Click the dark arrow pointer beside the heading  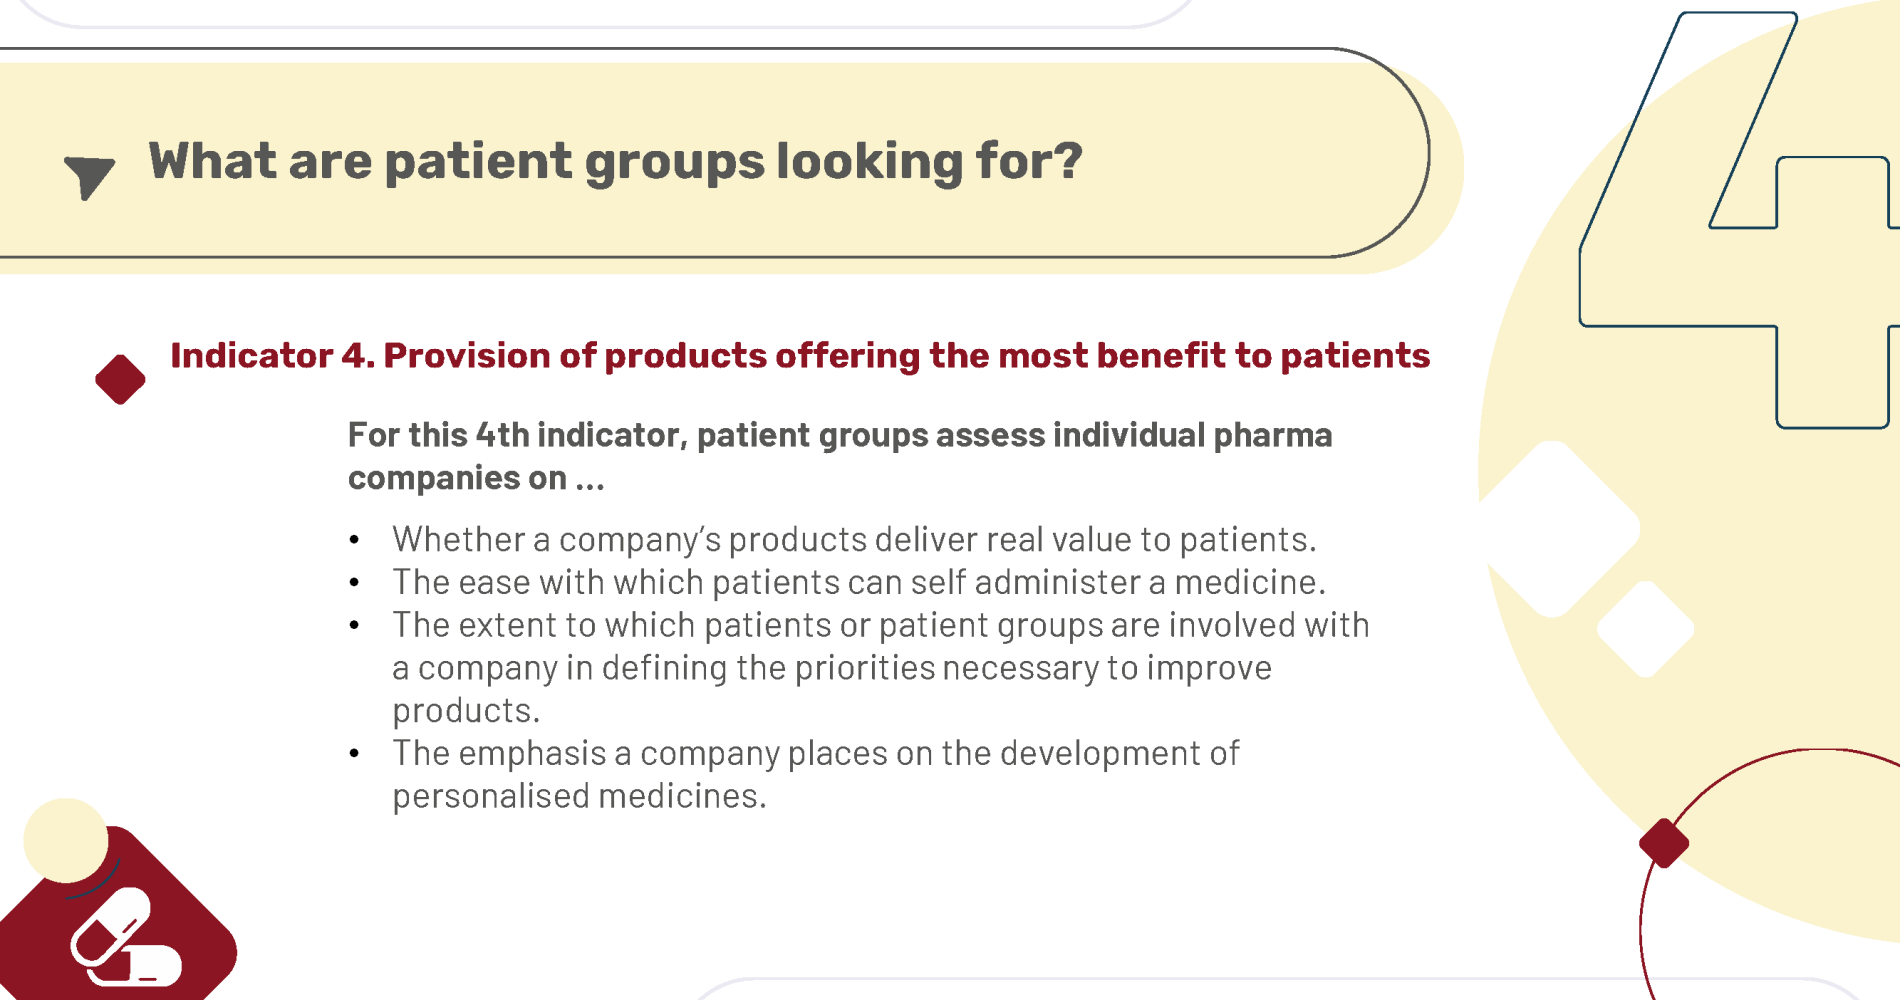pos(89,177)
